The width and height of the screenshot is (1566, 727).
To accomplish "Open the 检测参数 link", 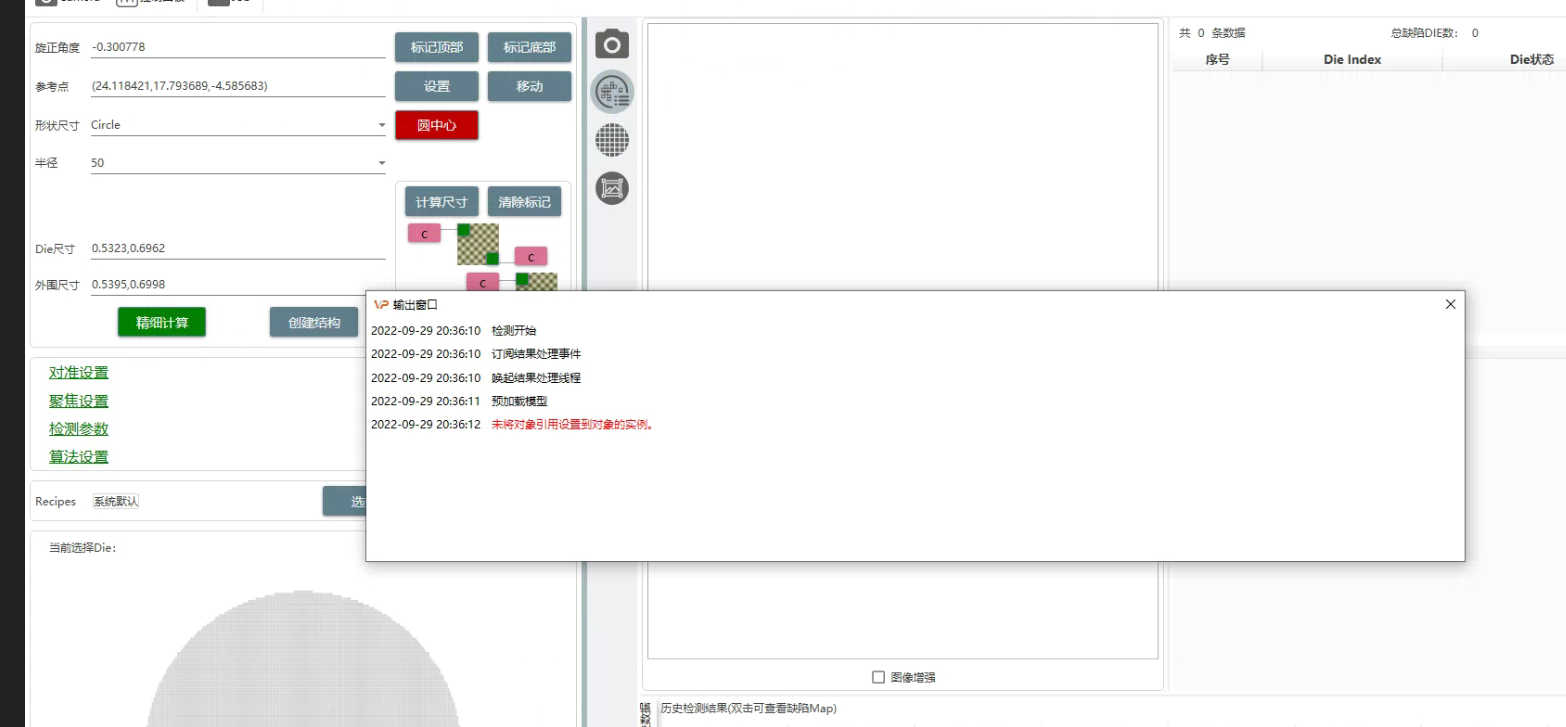I will 79,429.
